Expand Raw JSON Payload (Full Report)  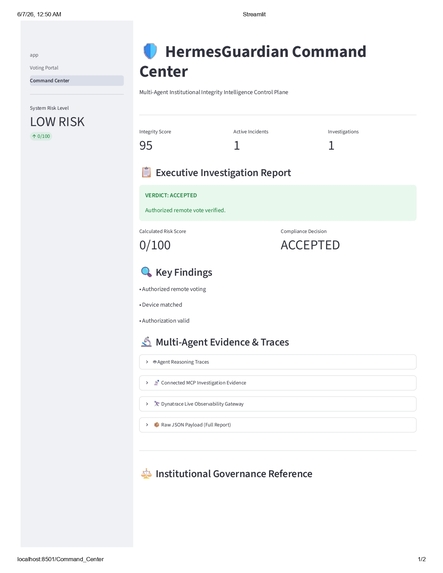coord(278,425)
